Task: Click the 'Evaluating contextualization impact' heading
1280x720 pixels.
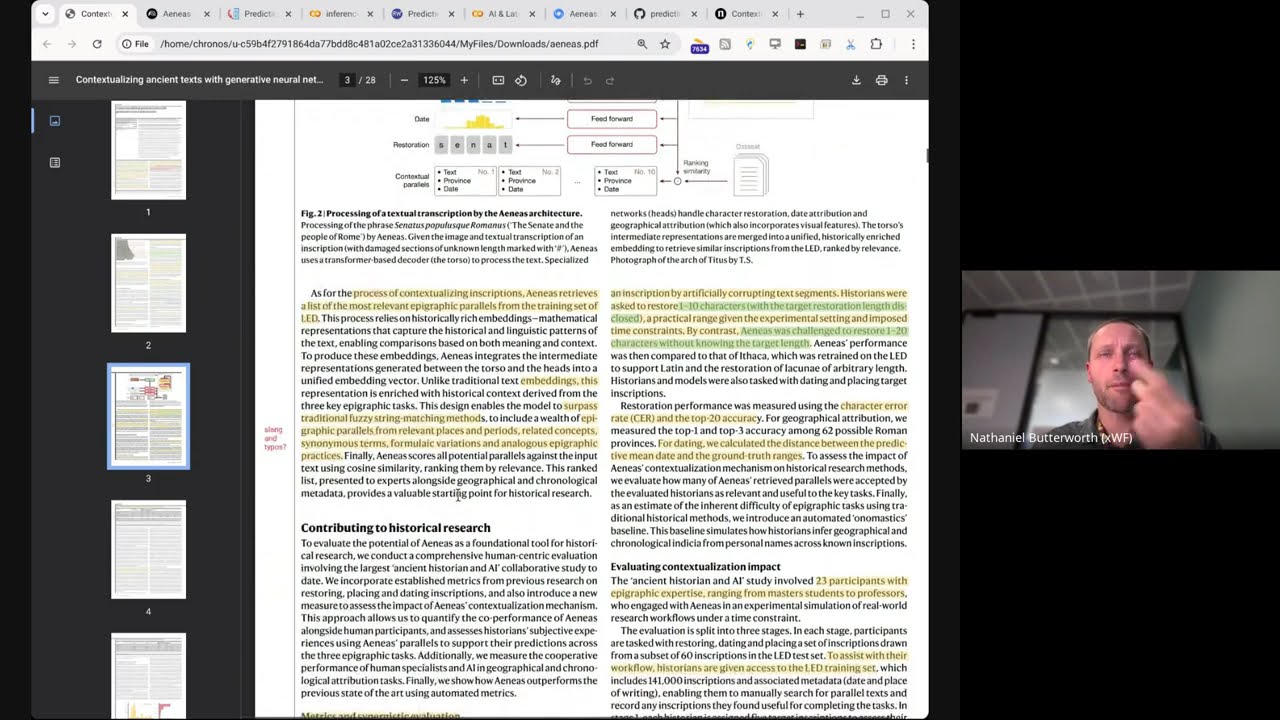Action: [696, 566]
